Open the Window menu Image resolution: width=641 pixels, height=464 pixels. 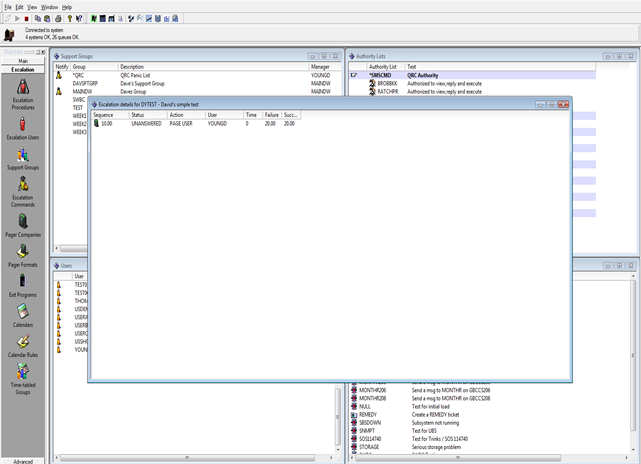tap(49, 6)
